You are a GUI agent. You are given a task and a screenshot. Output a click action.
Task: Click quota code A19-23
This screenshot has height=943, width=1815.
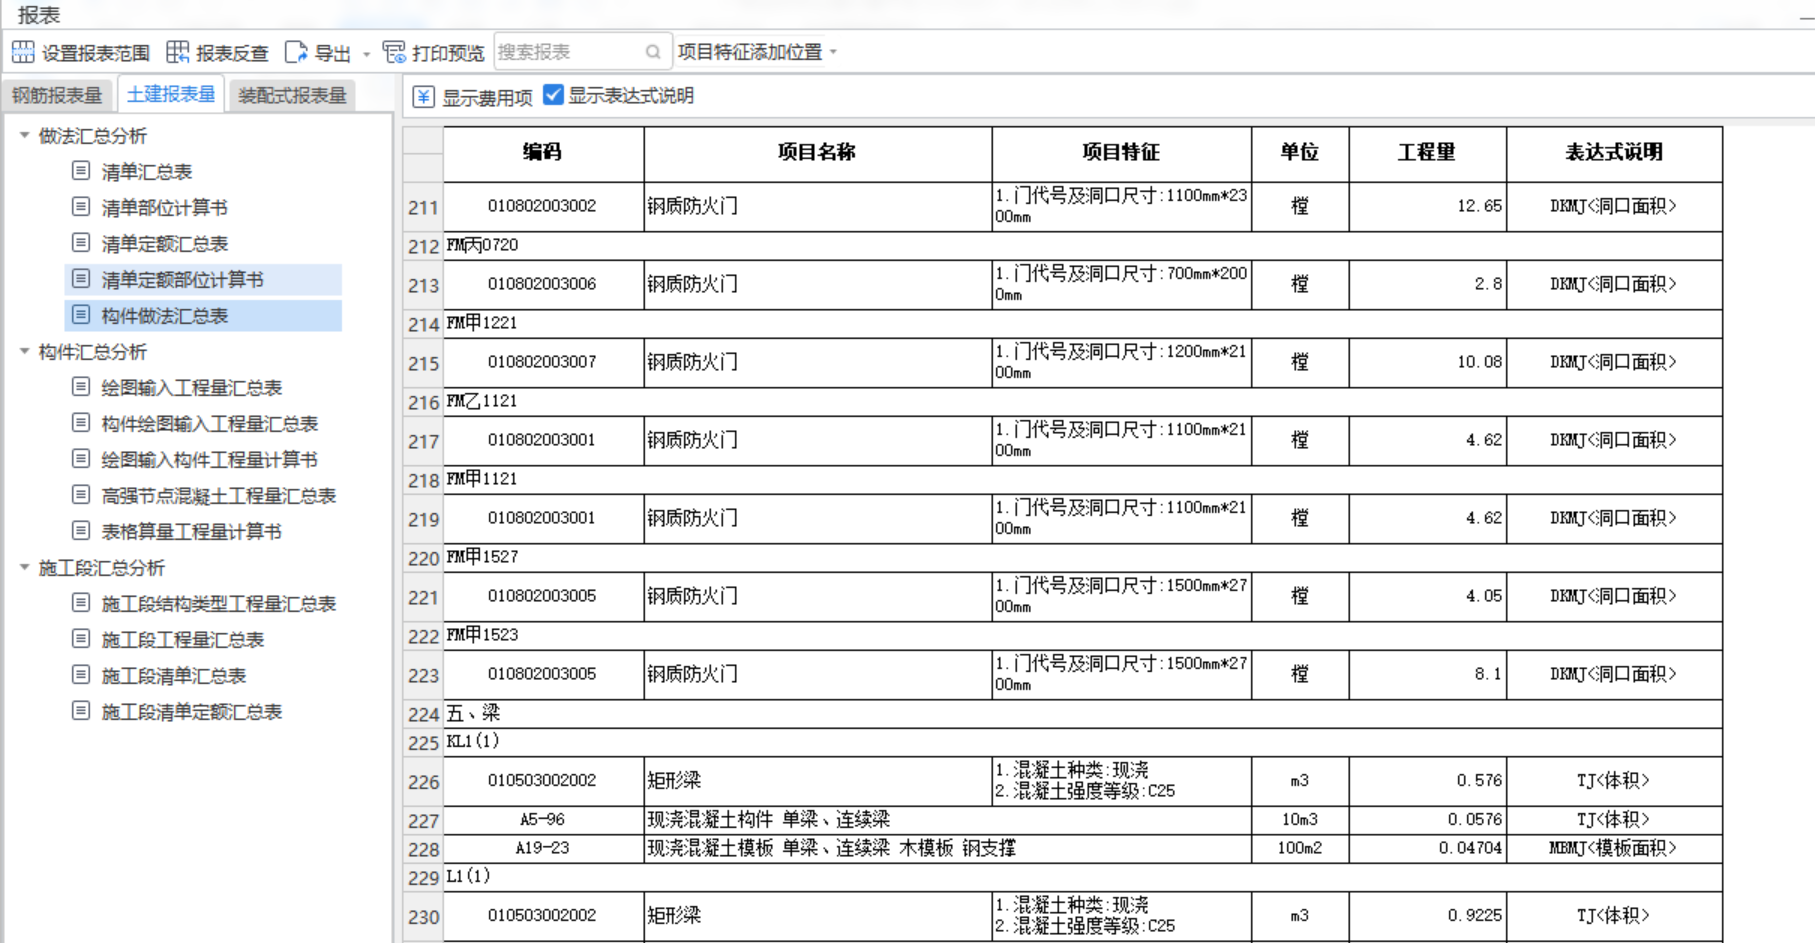point(542,848)
